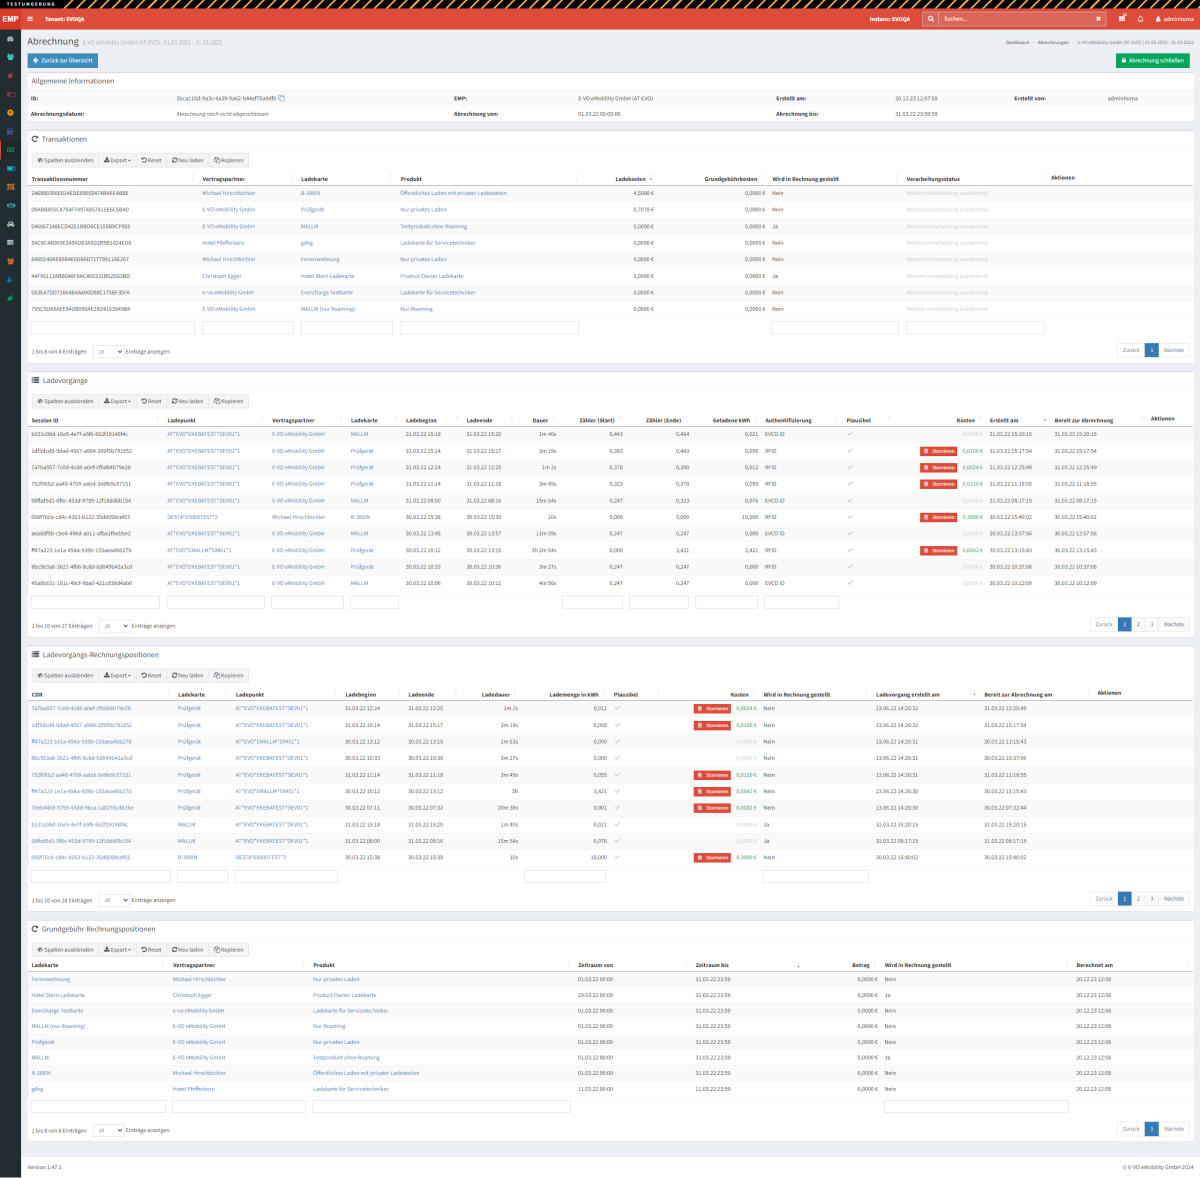Click Reset in Grundgebühr-Rechnungspositionen toolbar

tap(152, 950)
